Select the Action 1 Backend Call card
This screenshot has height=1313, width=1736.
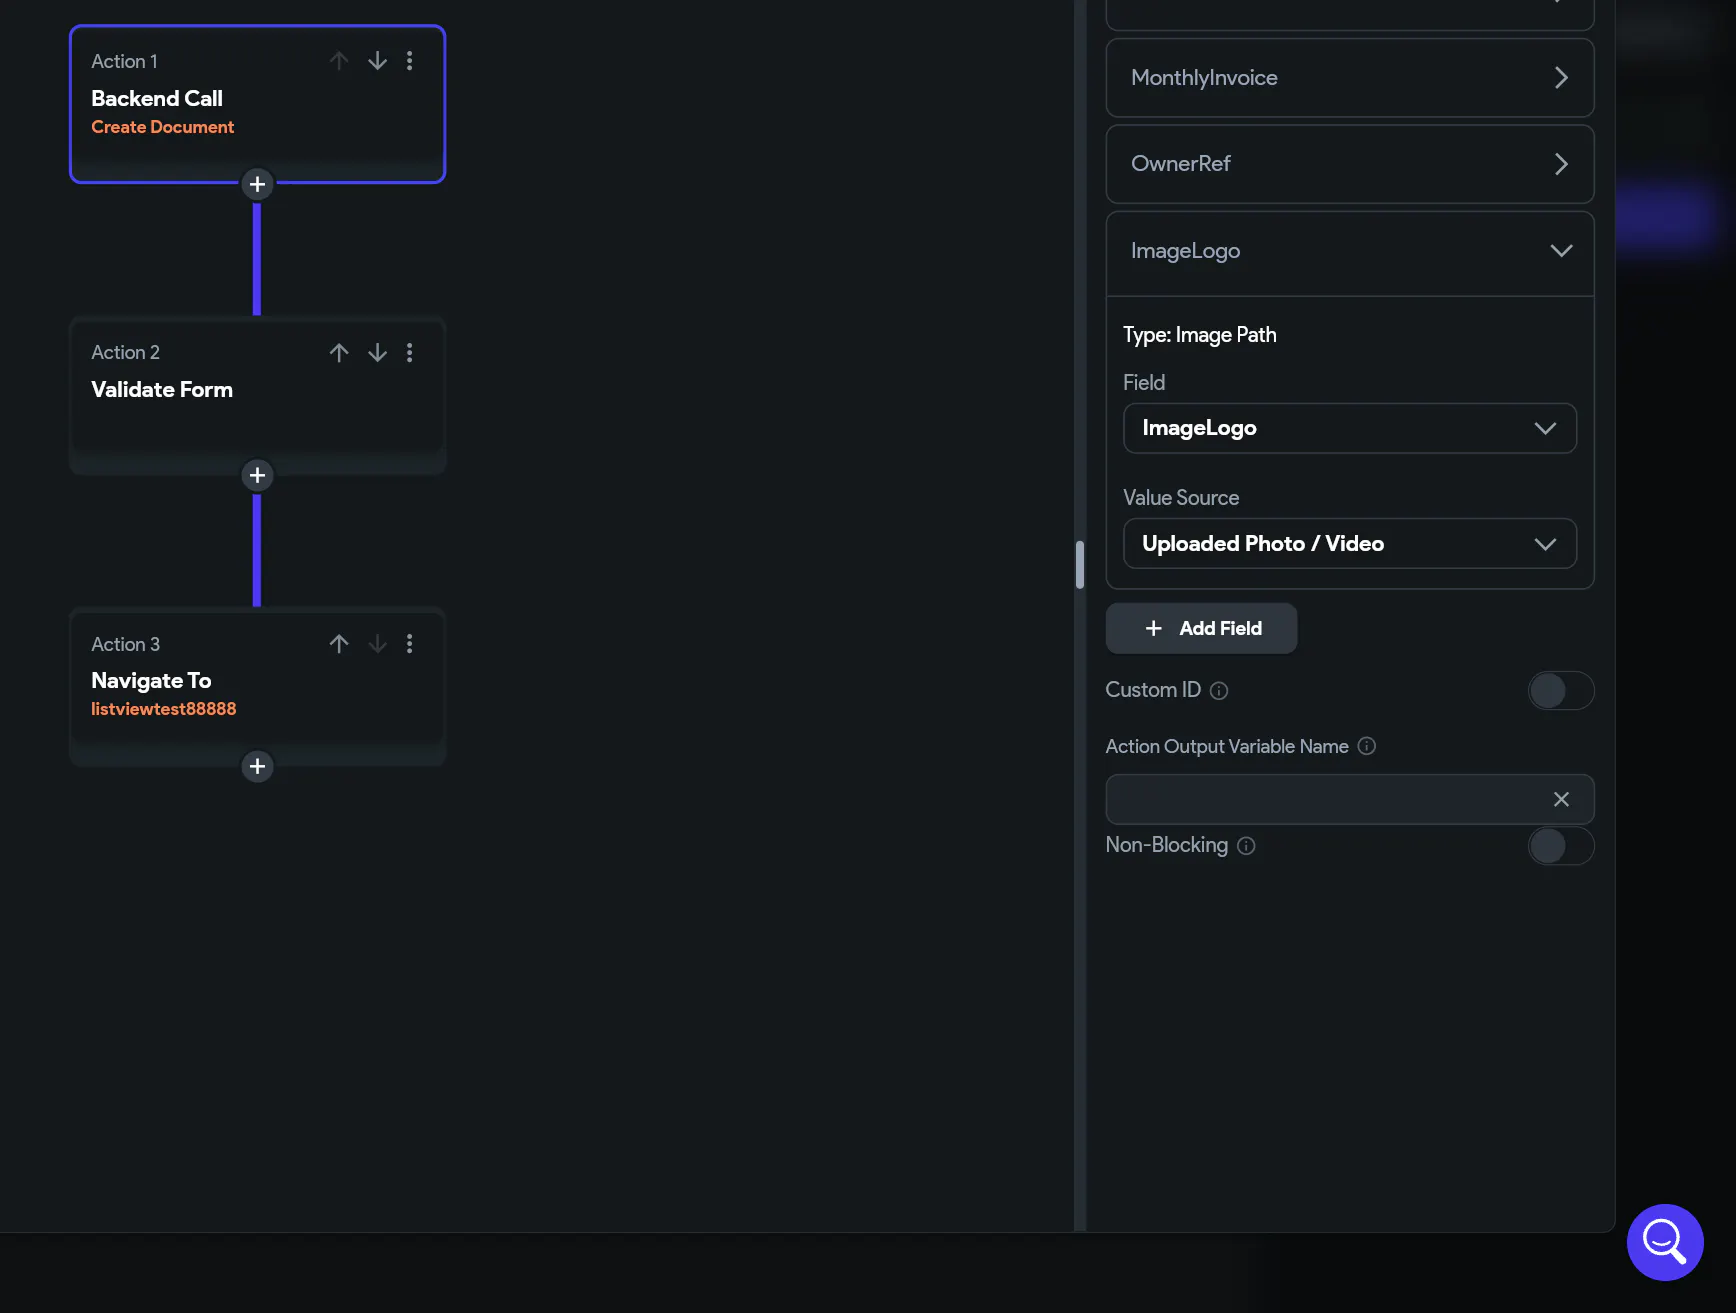point(257,104)
